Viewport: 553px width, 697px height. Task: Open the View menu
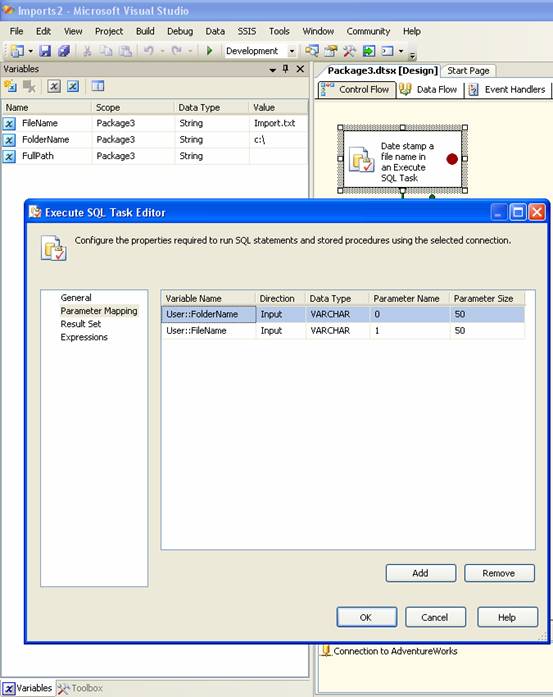(x=73, y=31)
